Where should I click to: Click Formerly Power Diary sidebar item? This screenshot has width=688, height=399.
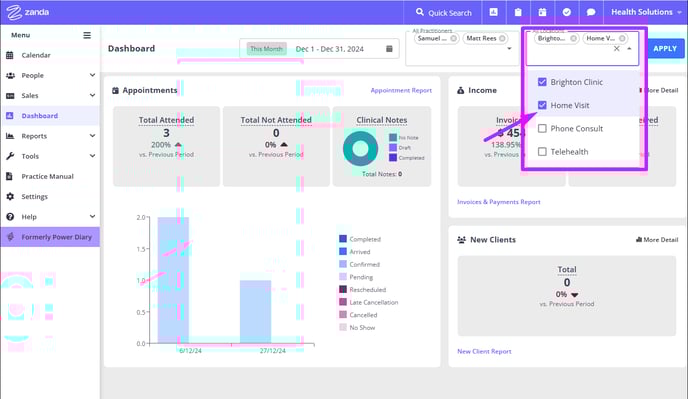(50, 237)
